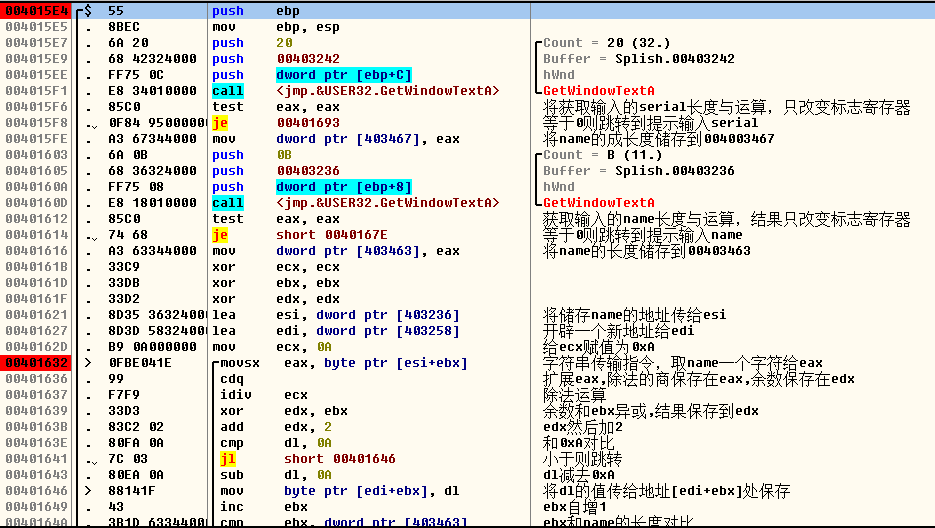Image resolution: width=935 pixels, height=528 pixels.
Task: Click comment 'edx然后加2'
Action: tap(583, 427)
